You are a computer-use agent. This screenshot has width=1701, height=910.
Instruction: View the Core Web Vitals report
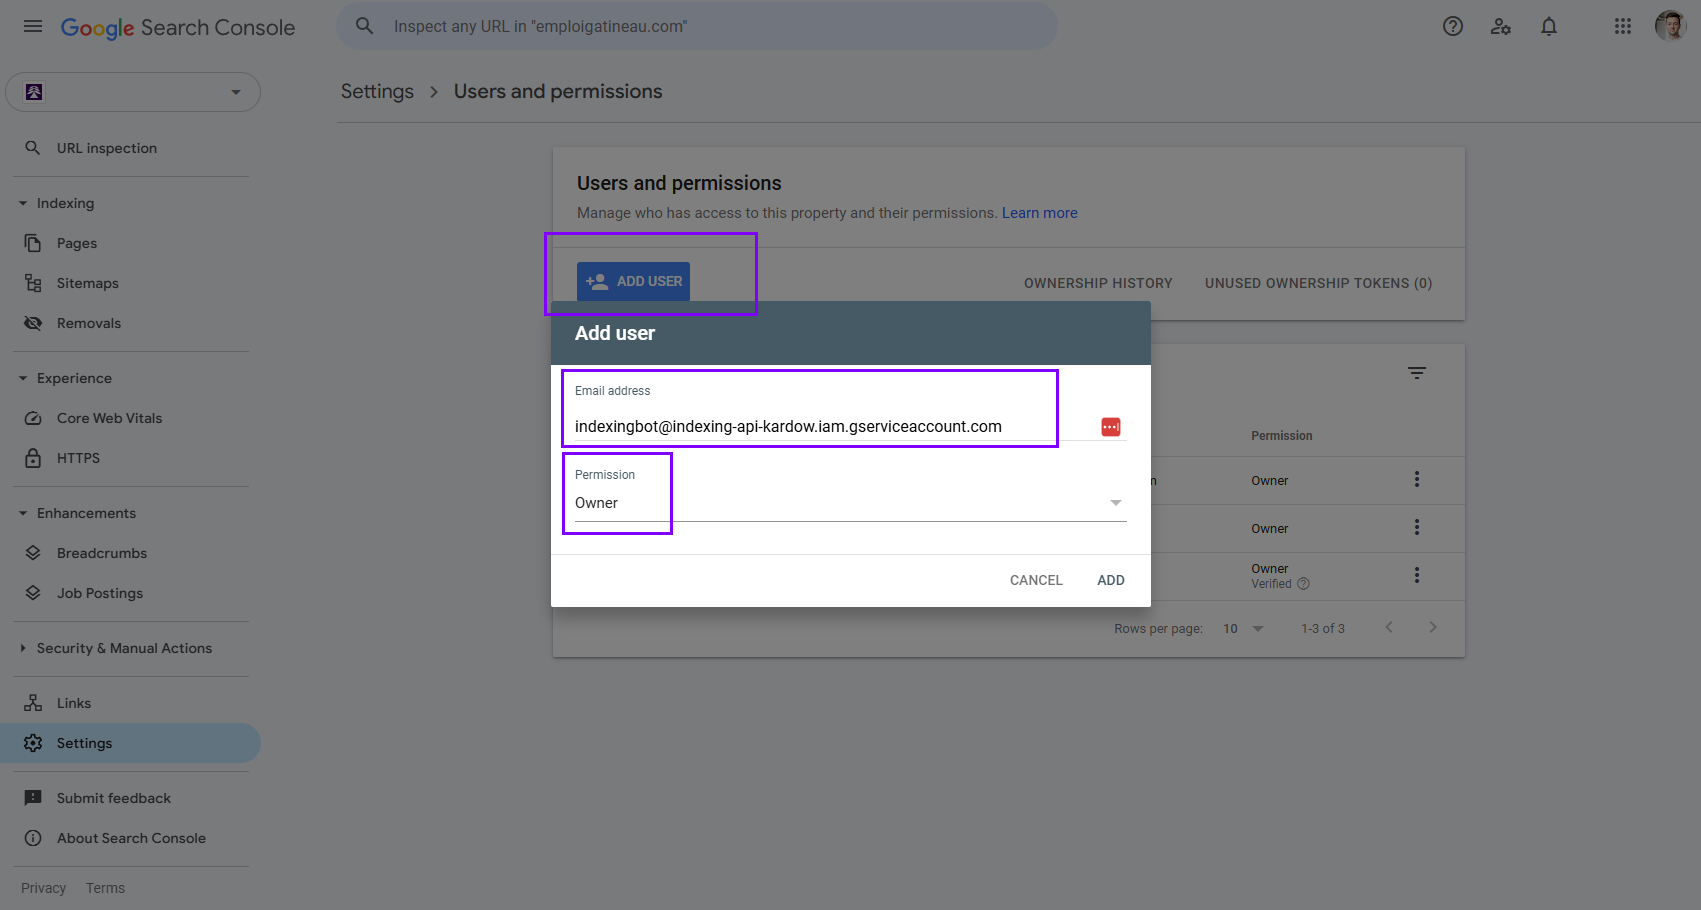[x=110, y=418]
